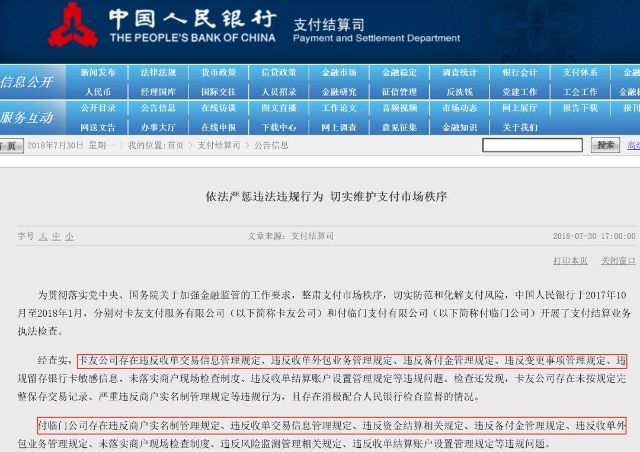Open the 工会工作 navigation item
This screenshot has height=452, width=640.
580,92
